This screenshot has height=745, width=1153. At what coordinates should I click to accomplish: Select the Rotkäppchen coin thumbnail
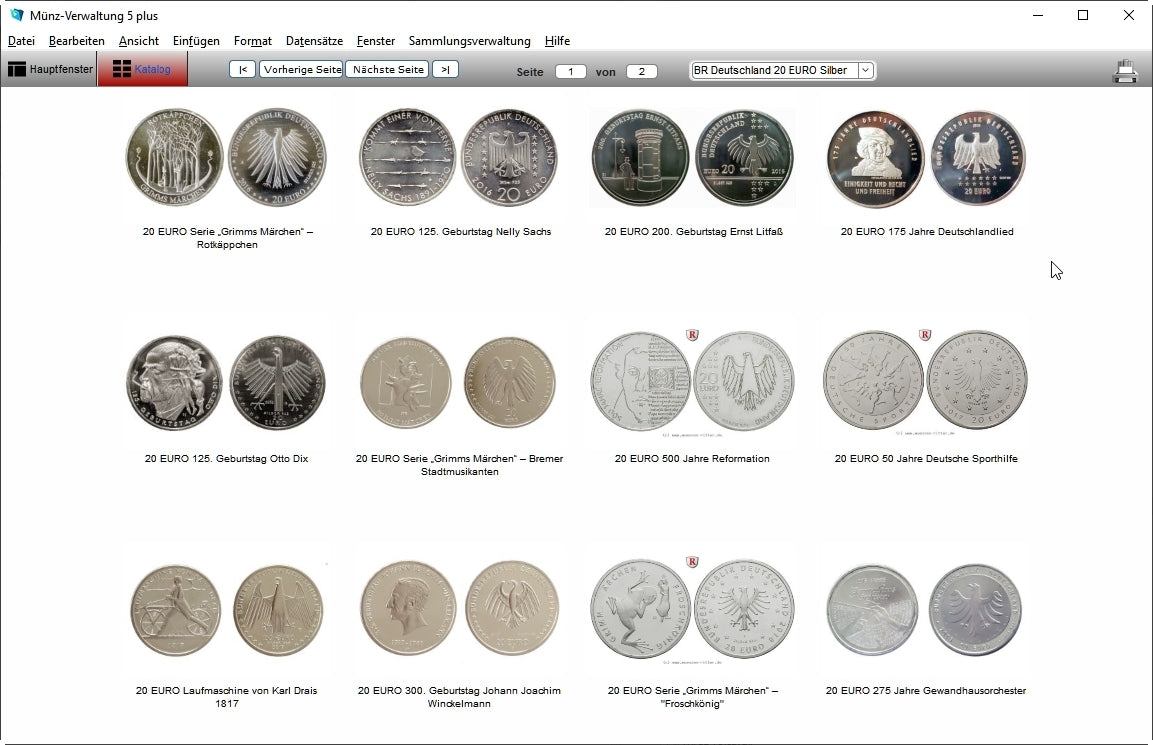coord(227,158)
